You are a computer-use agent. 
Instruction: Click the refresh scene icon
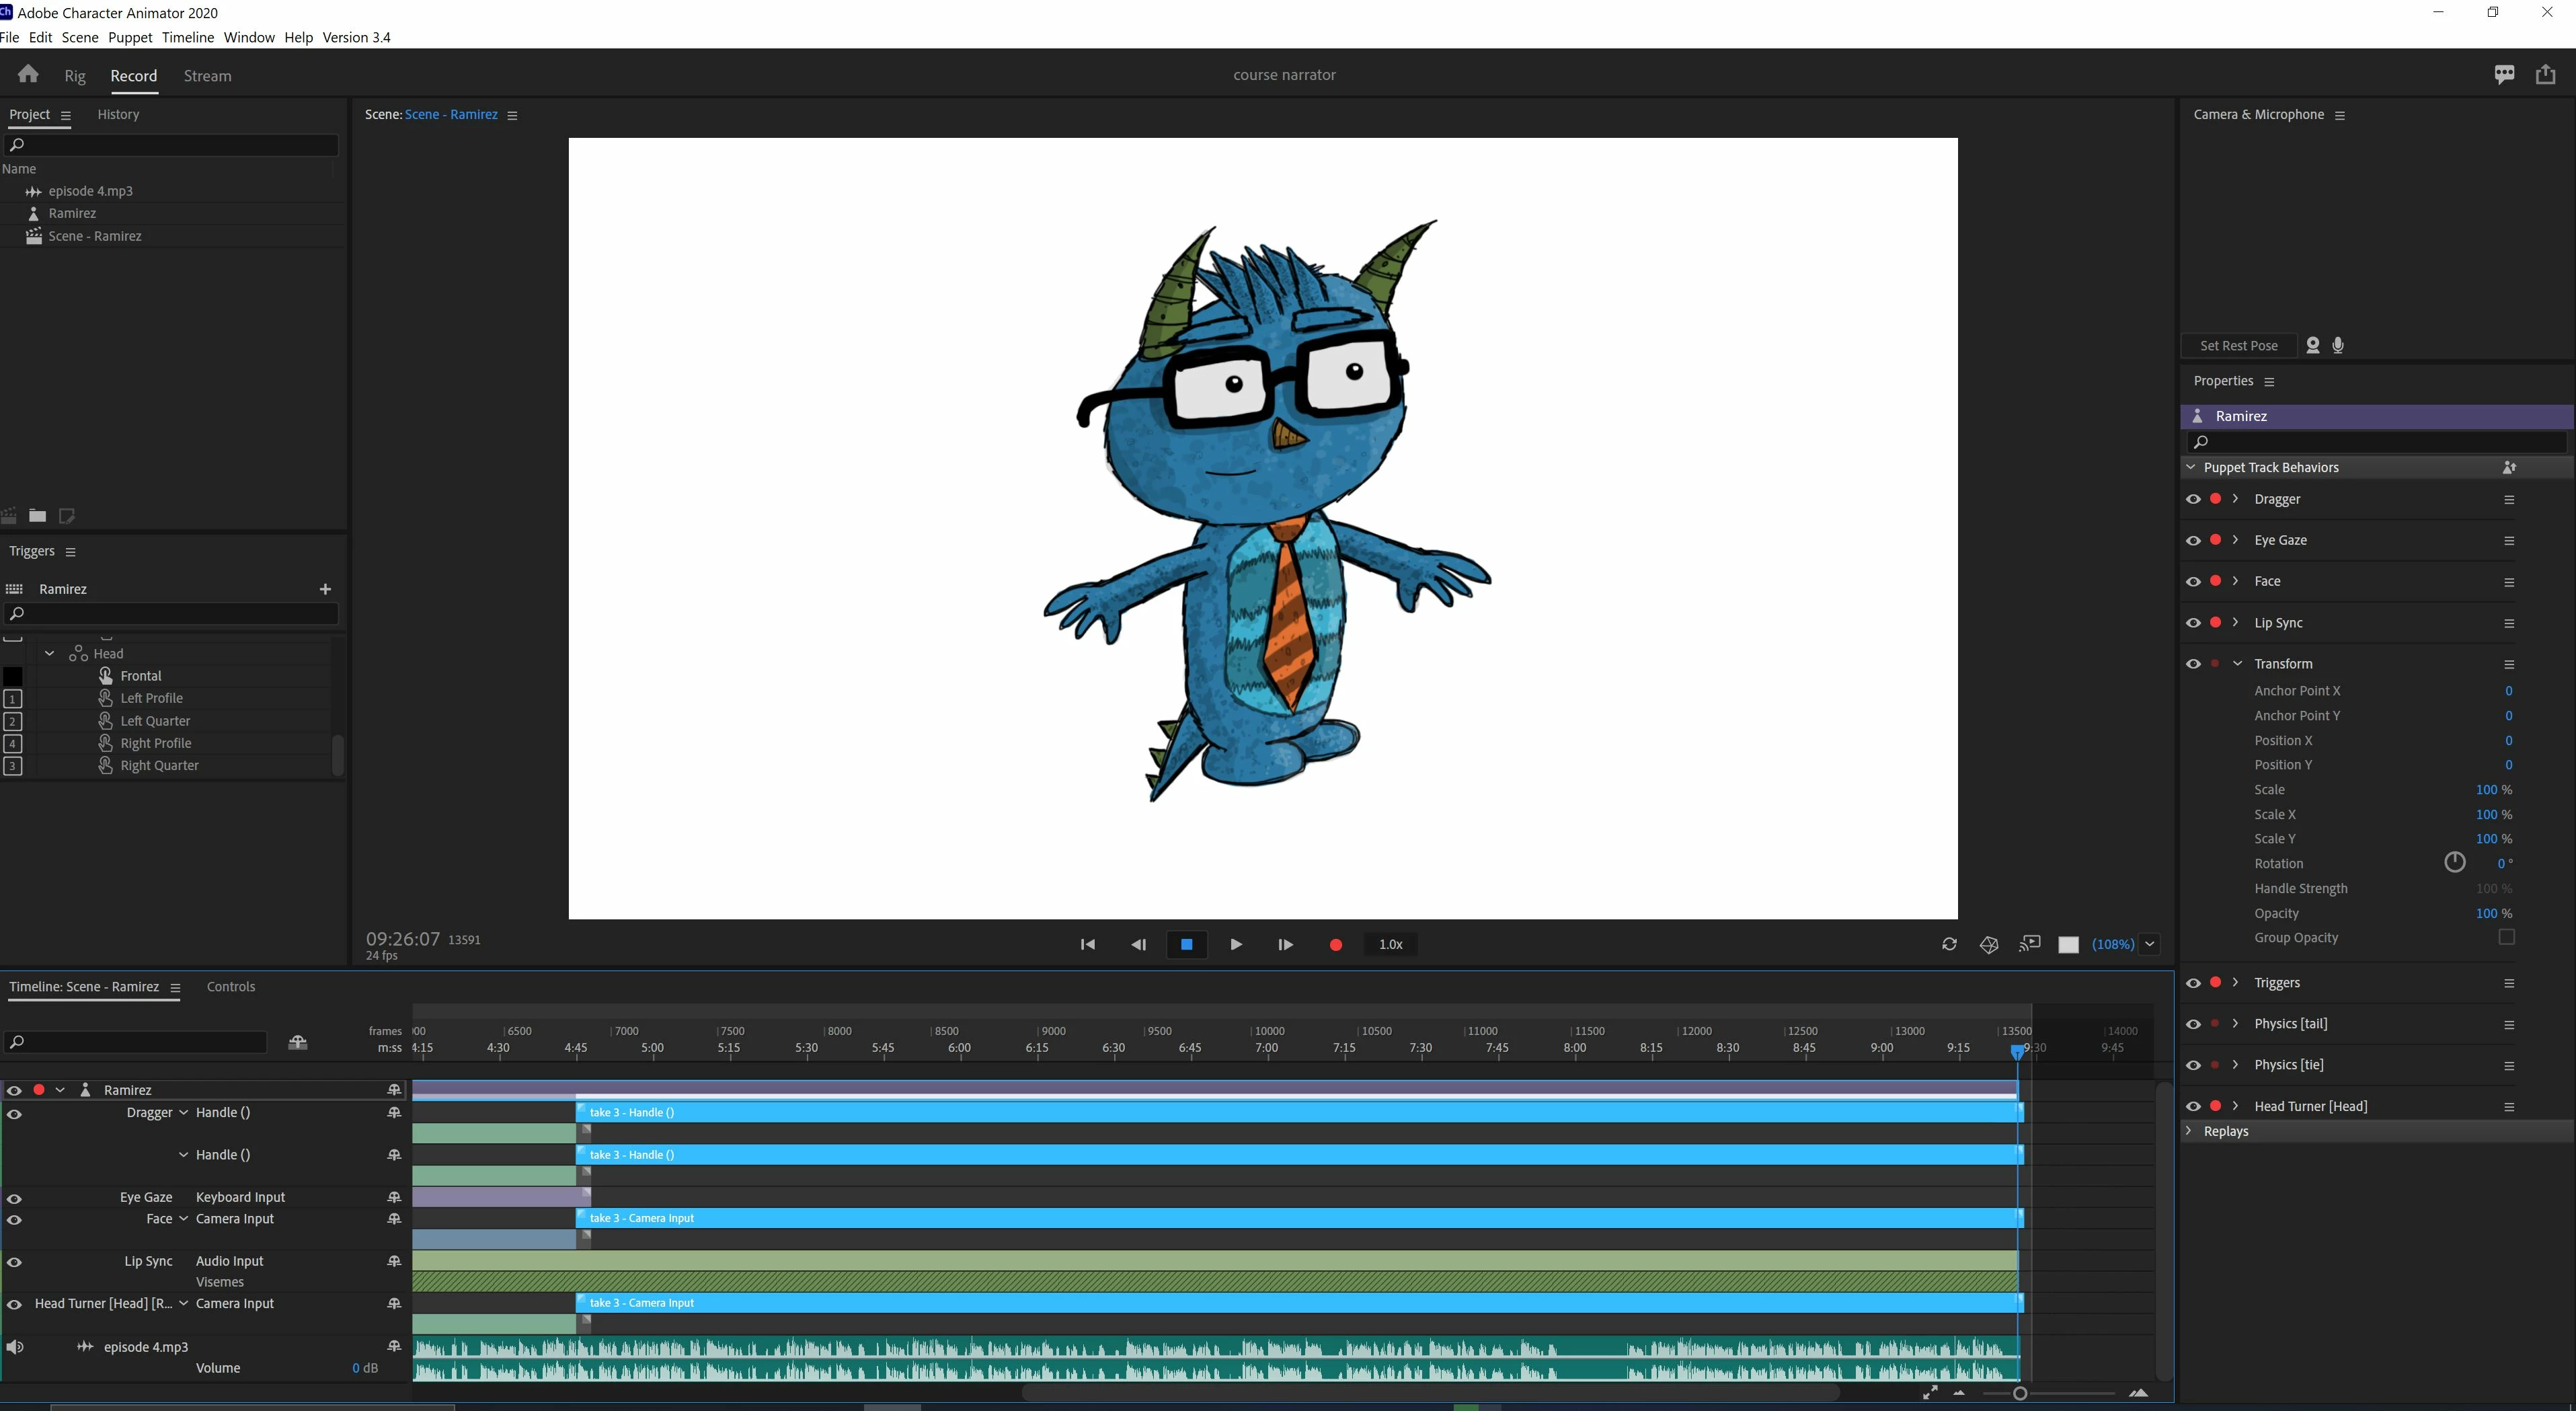(x=1949, y=944)
